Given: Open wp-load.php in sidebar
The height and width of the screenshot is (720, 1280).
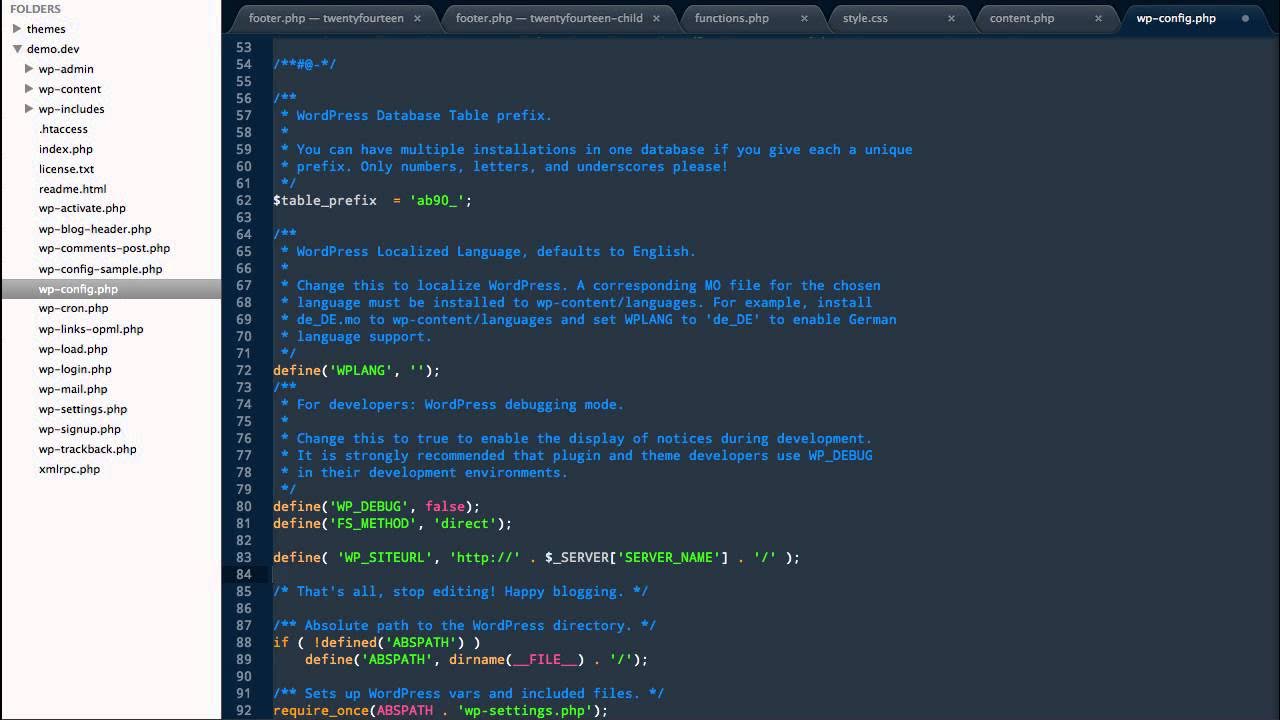Looking at the screenshot, I should pyautogui.click(x=73, y=349).
